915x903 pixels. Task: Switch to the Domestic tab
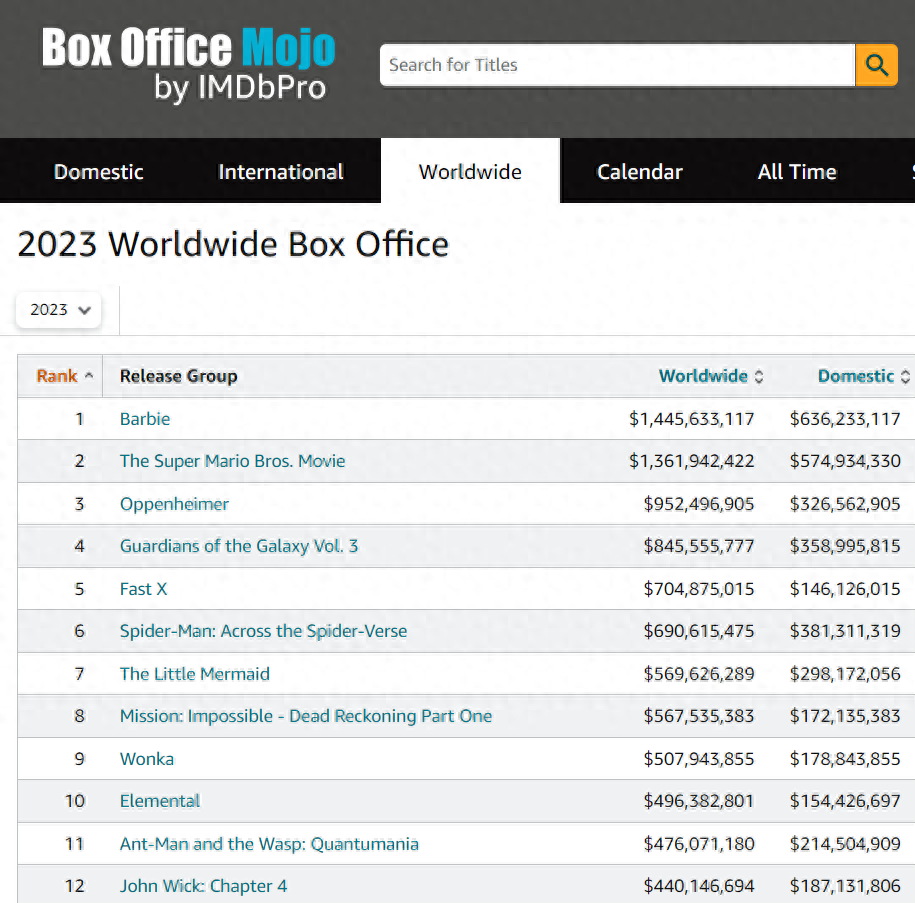point(98,172)
